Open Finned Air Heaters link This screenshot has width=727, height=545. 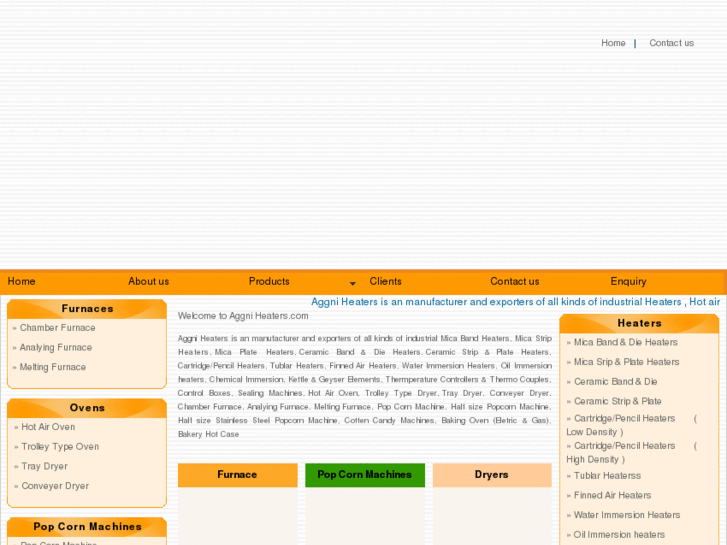pos(612,495)
